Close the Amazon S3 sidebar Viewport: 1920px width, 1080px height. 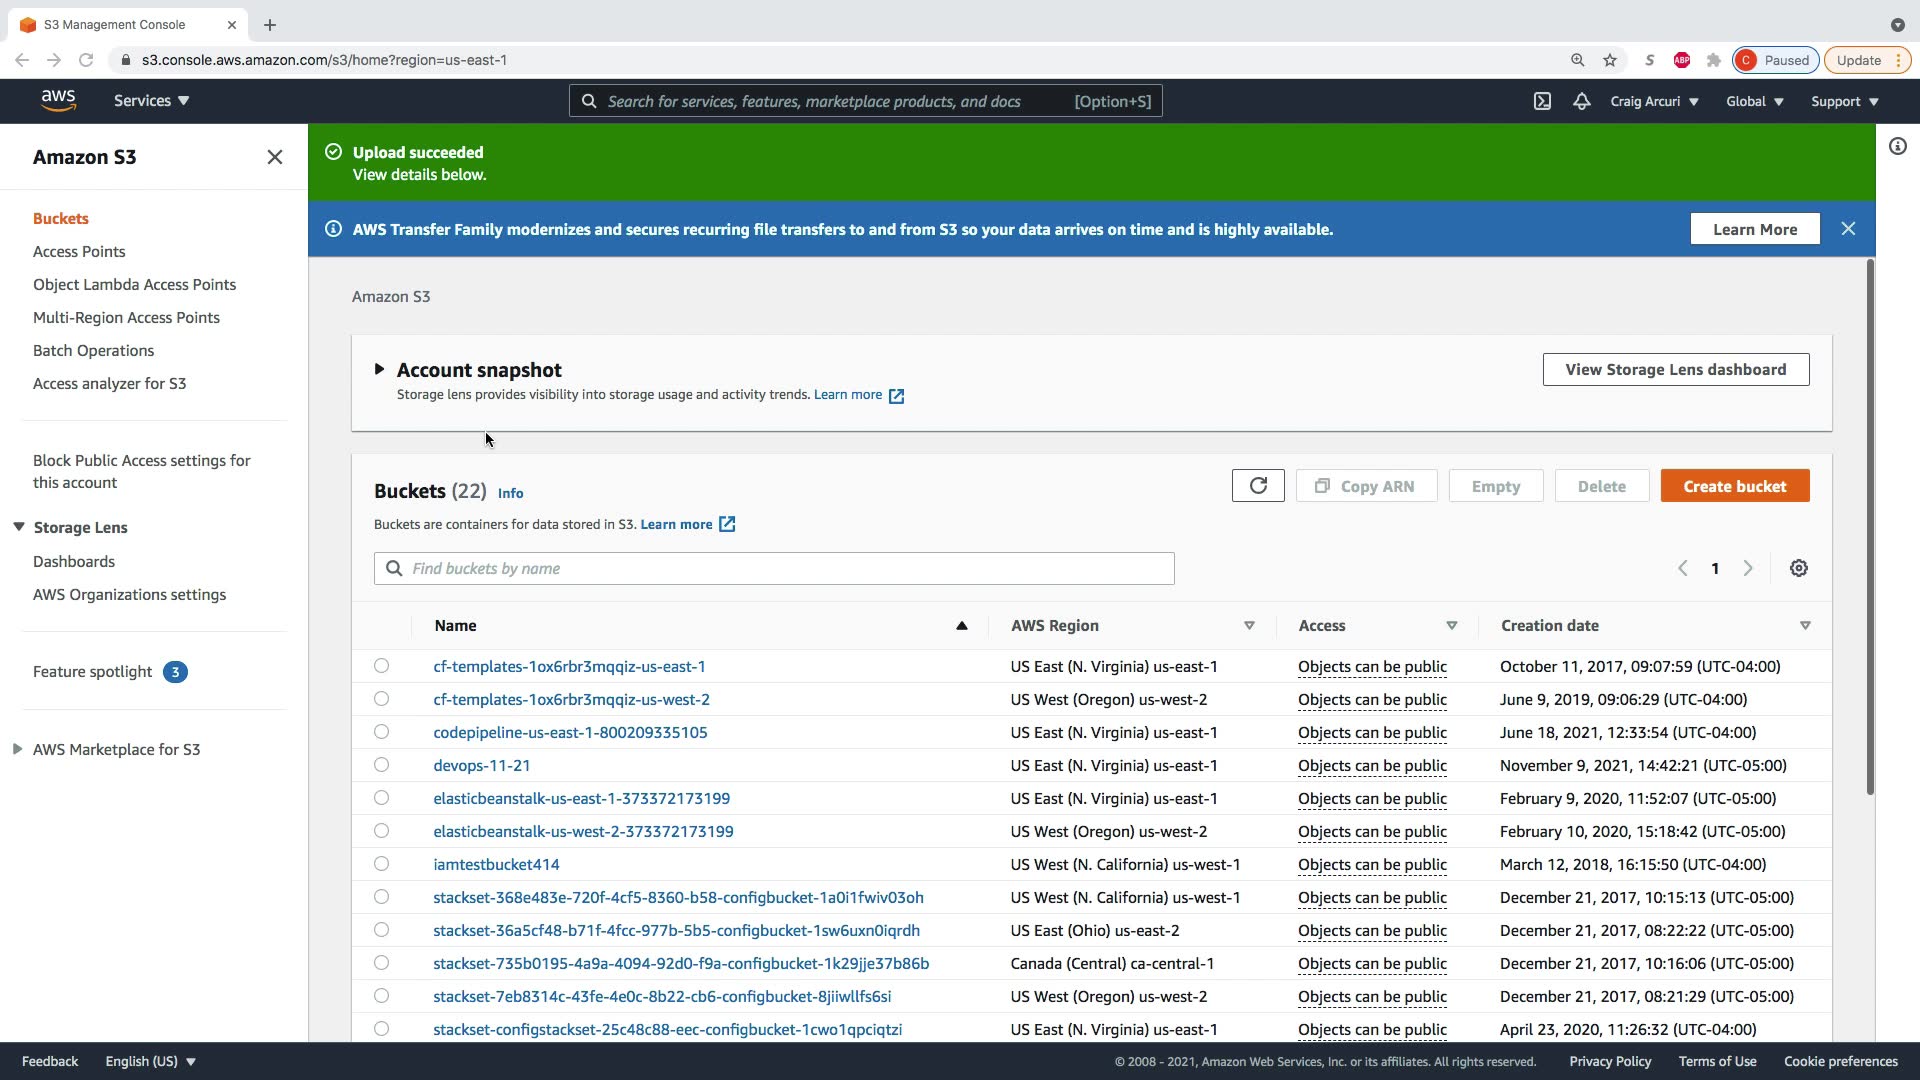pos(275,157)
